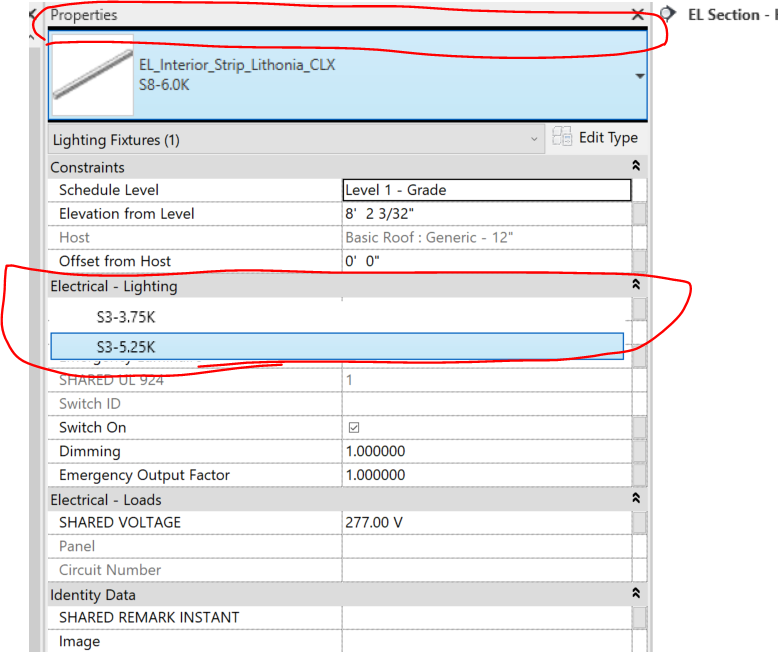The image size is (778, 652).
Task: Click the SHARED REMARK INSTANT value field
Action: coord(487,617)
